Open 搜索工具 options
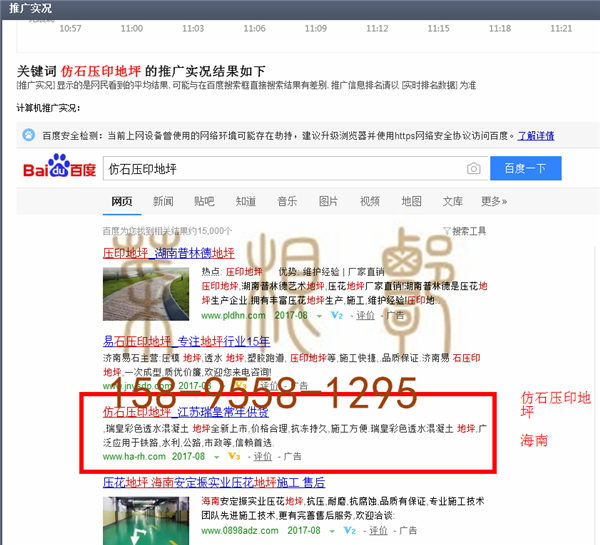 tap(469, 231)
